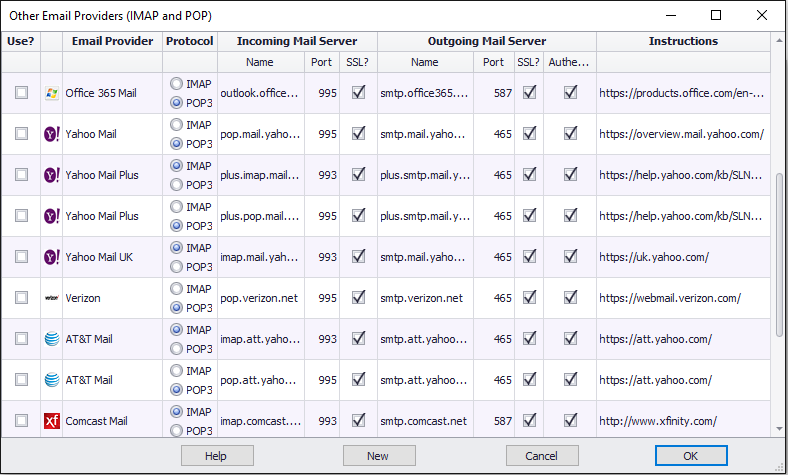Click the Incoming Mail Server header
Image resolution: width=788 pixels, height=475 pixels.
pos(297,41)
